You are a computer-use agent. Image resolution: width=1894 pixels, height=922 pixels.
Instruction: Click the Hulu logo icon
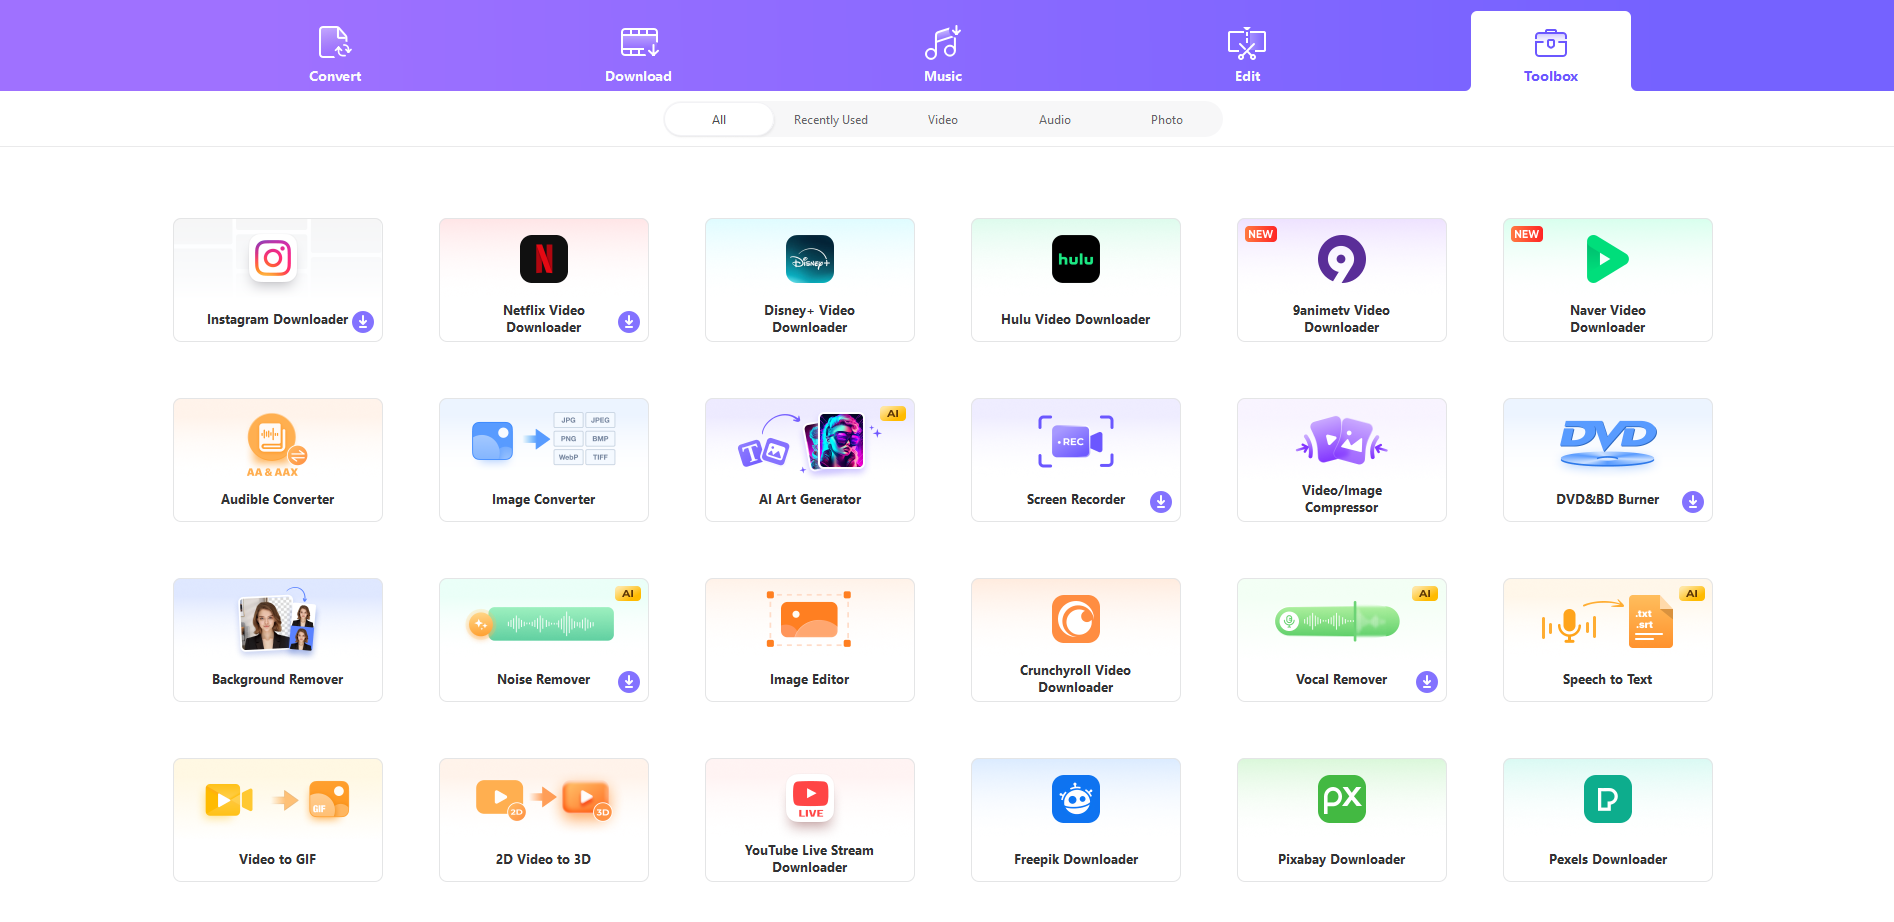[x=1076, y=259]
